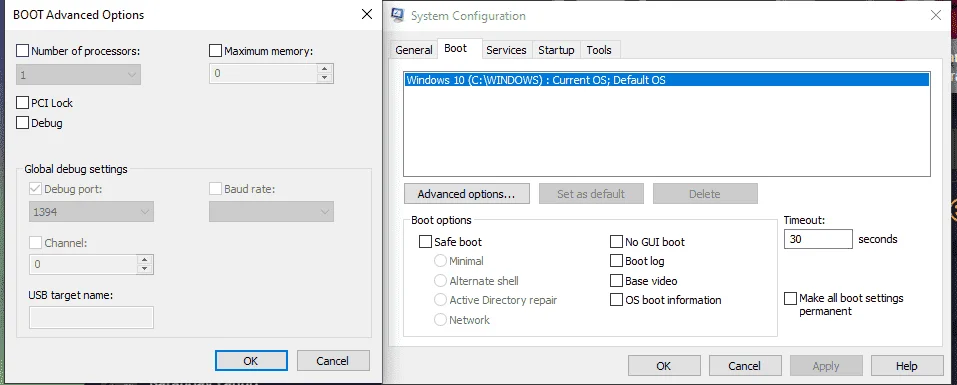
Task: Switch to the General tab
Action: 414,50
